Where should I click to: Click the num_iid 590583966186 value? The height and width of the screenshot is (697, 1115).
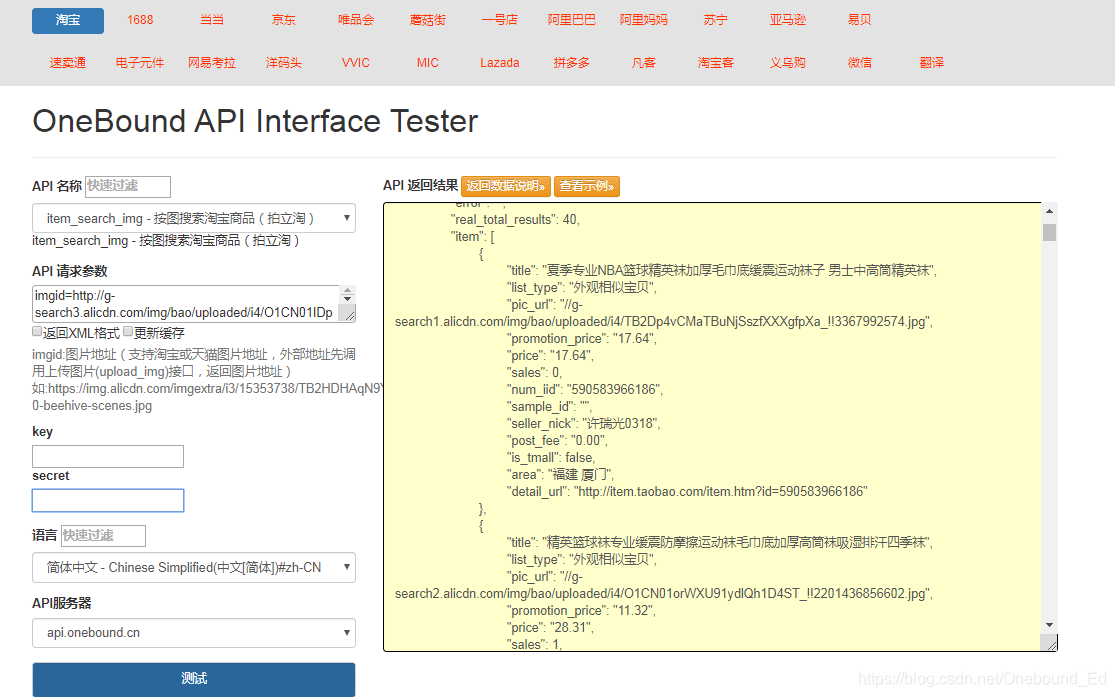[614, 390]
